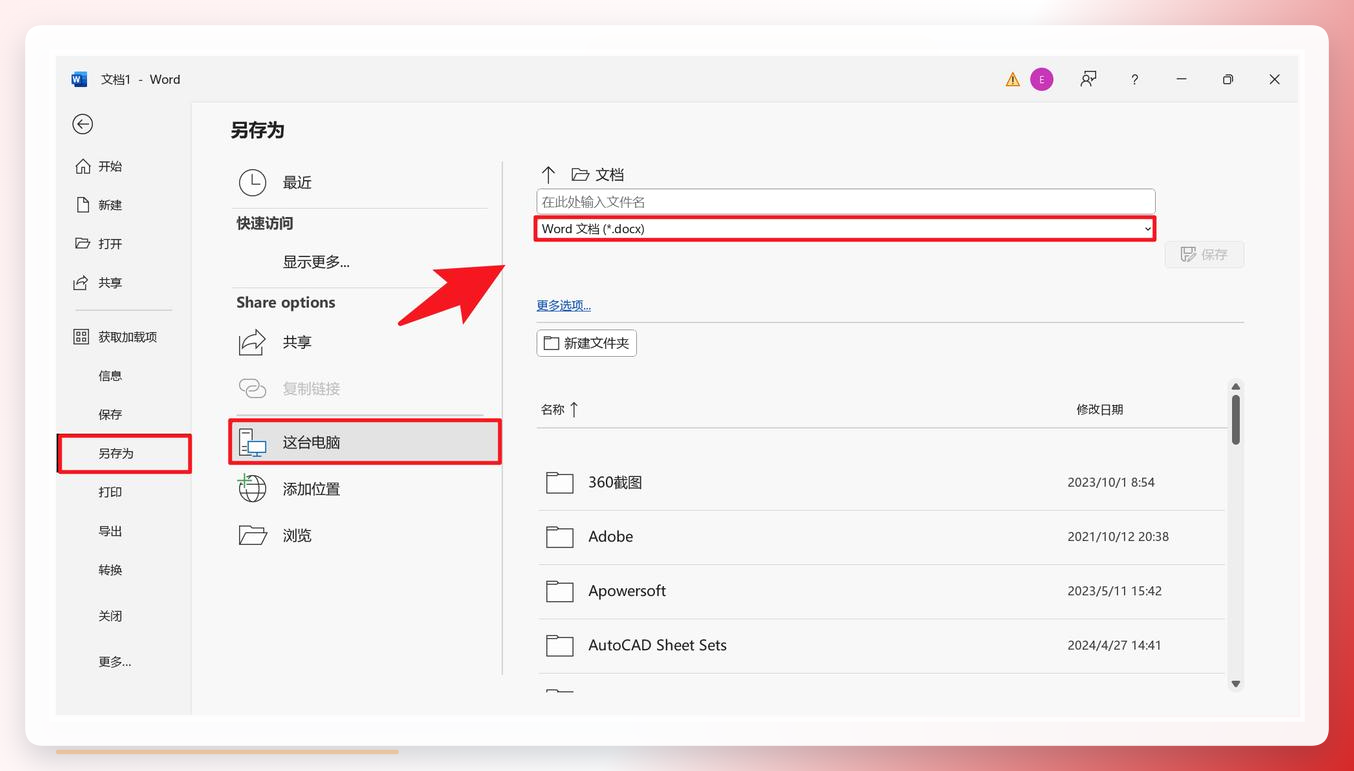Open the help question mark
This screenshot has width=1354, height=771.
(x=1134, y=80)
